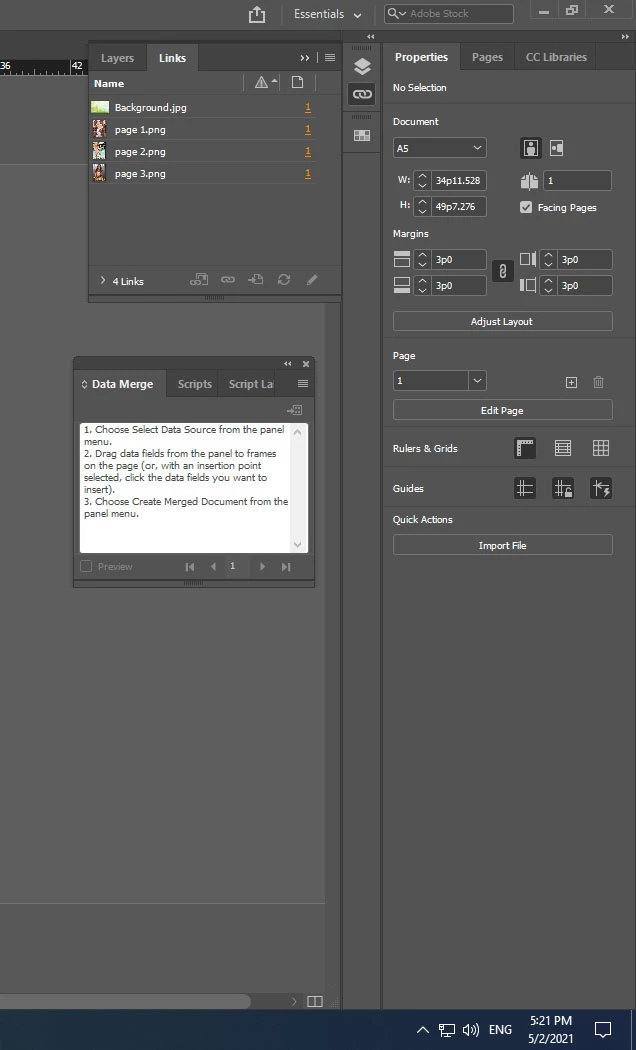Go to last record in Data Merge
Image resolution: width=636 pixels, height=1050 pixels.
[x=286, y=567]
